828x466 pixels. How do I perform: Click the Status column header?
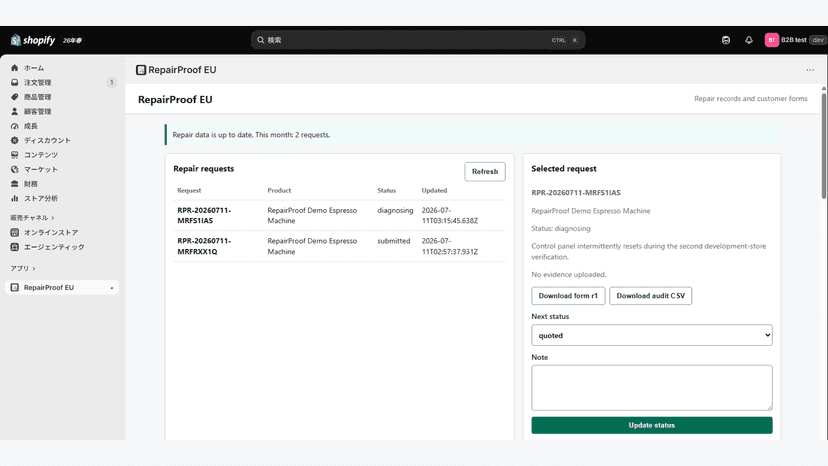click(387, 191)
